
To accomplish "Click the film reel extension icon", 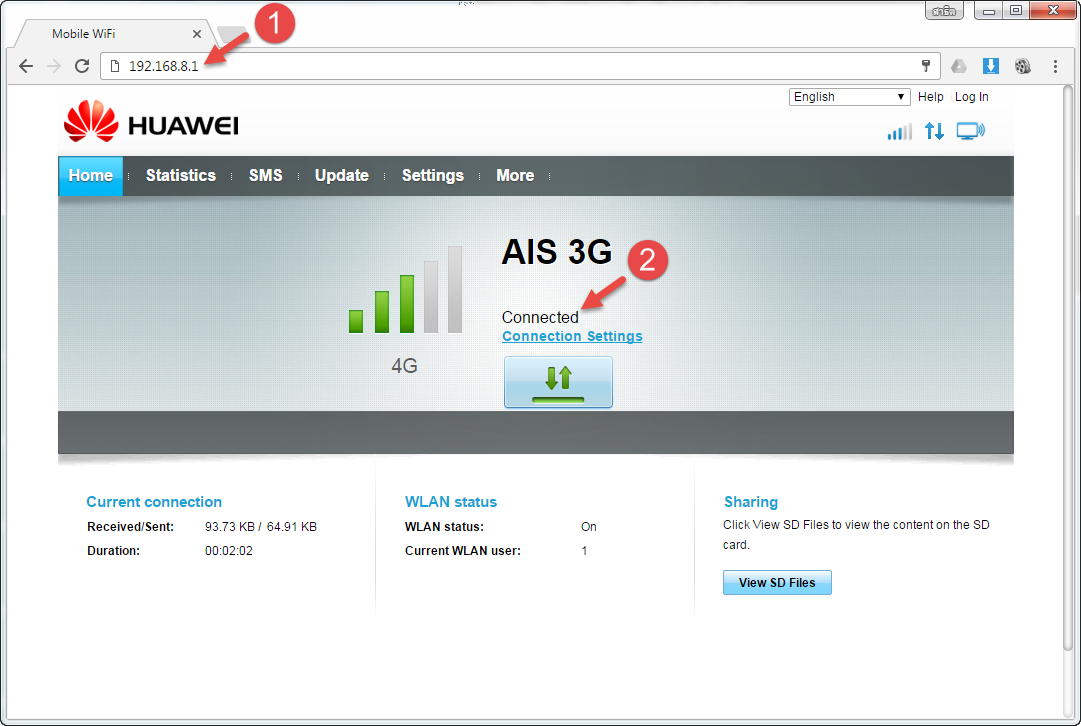I will pyautogui.click(x=1022, y=66).
